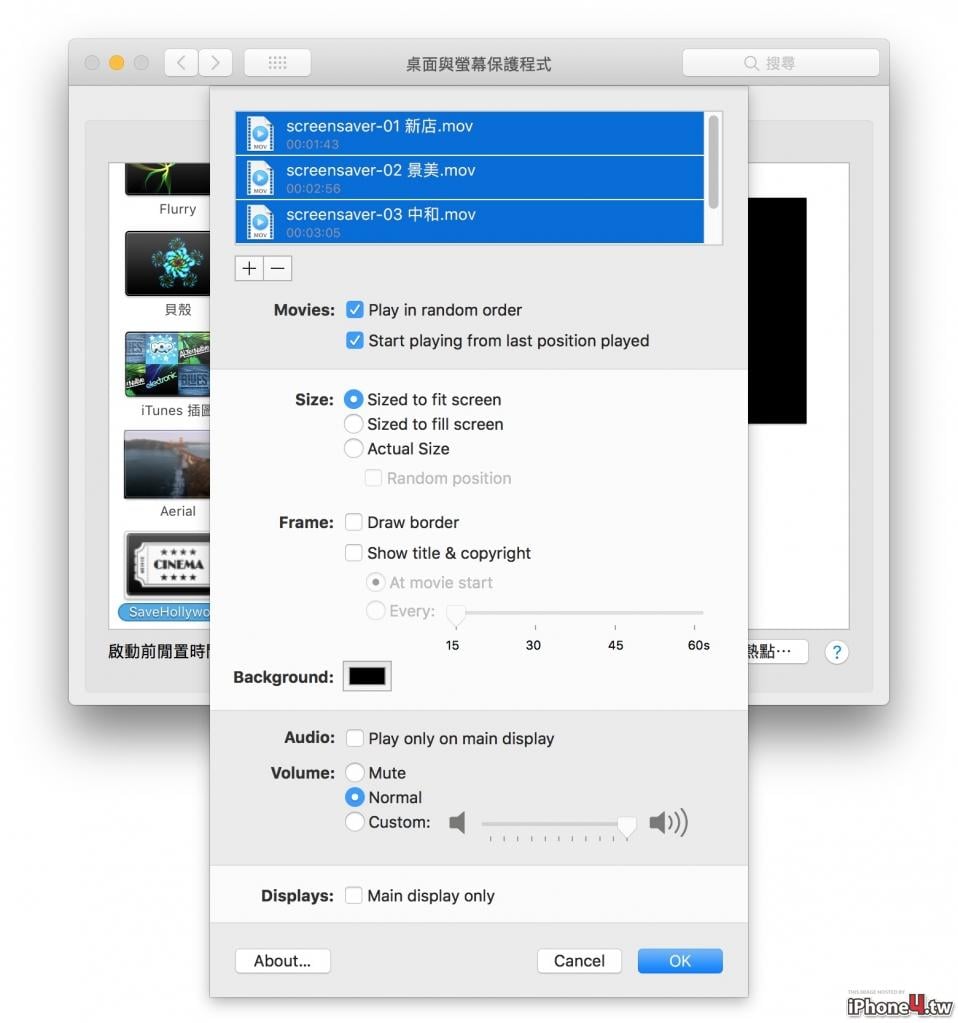
Task: Click the Every interval slider thumb
Action: coord(456,615)
